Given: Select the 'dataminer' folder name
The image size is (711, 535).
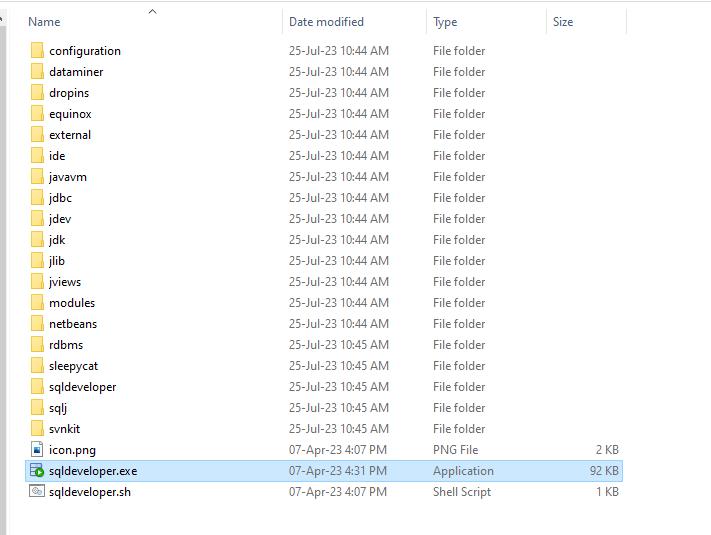Looking at the screenshot, I should [x=76, y=72].
